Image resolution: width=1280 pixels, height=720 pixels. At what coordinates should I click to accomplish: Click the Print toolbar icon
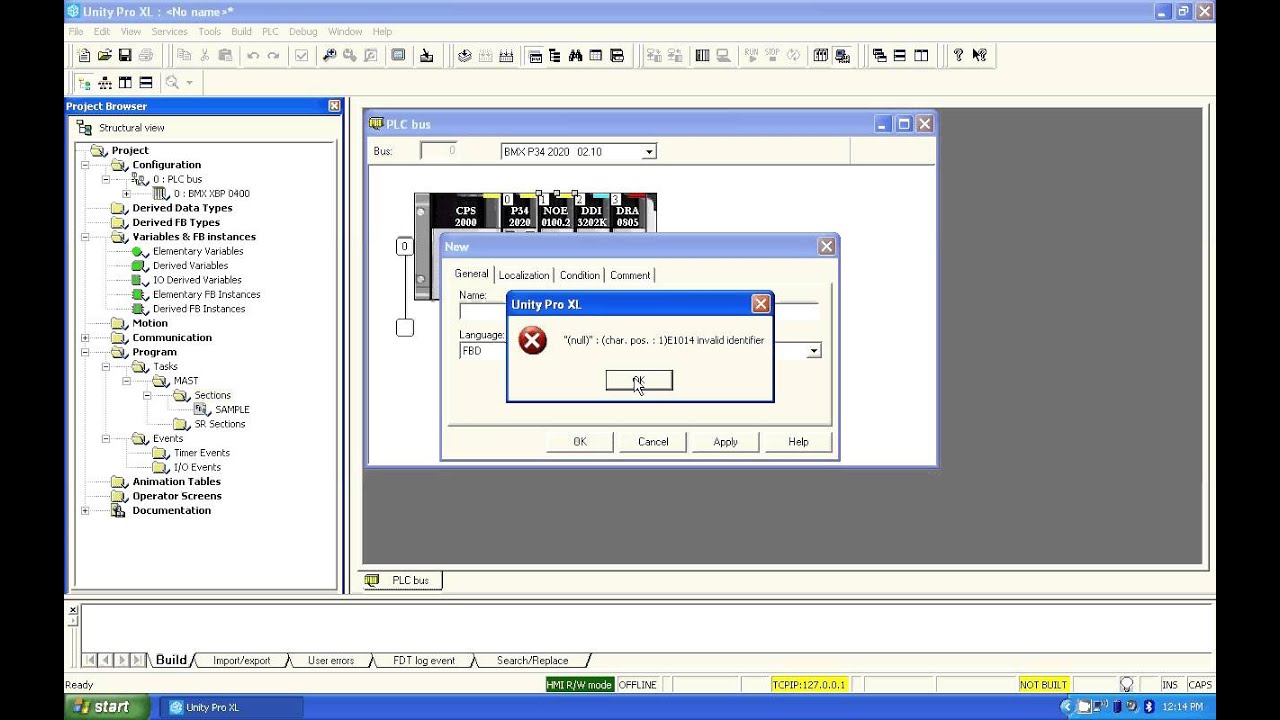pos(146,56)
